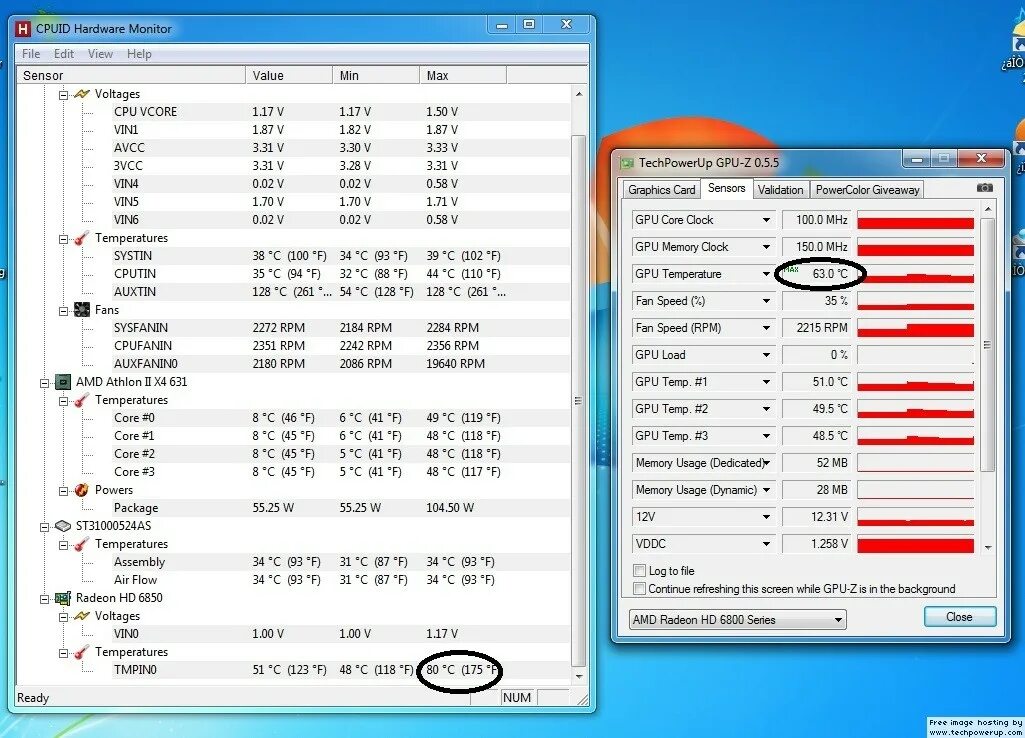This screenshot has height=738, width=1025.
Task: Click the Radeon Voltages lightning icon
Action: point(82,616)
